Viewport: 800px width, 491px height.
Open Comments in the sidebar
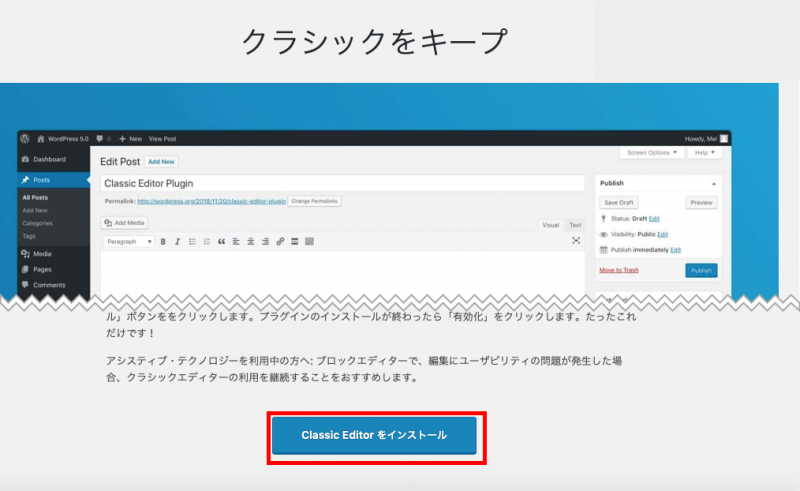pos(49,285)
